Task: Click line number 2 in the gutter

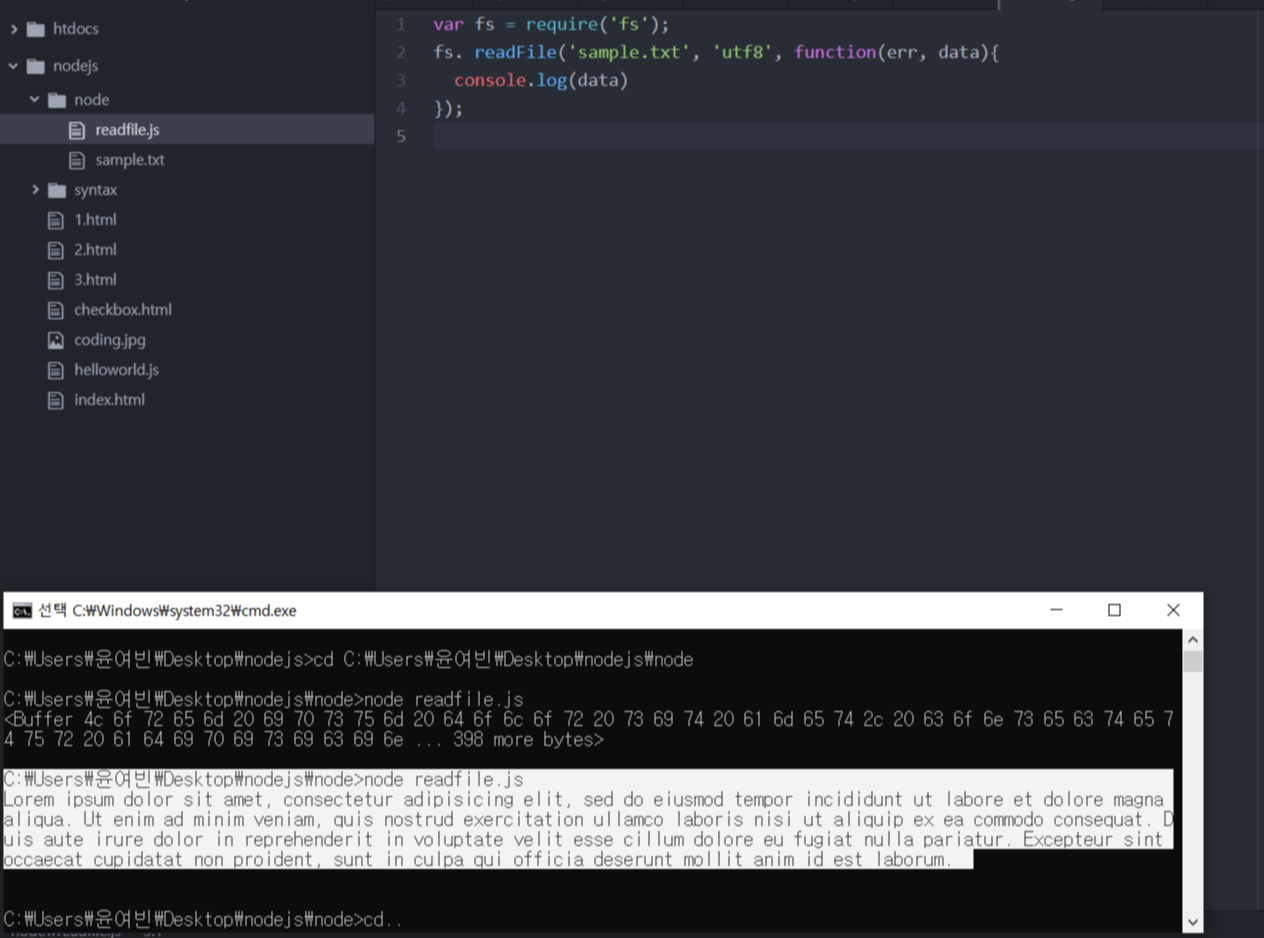Action: click(401, 52)
